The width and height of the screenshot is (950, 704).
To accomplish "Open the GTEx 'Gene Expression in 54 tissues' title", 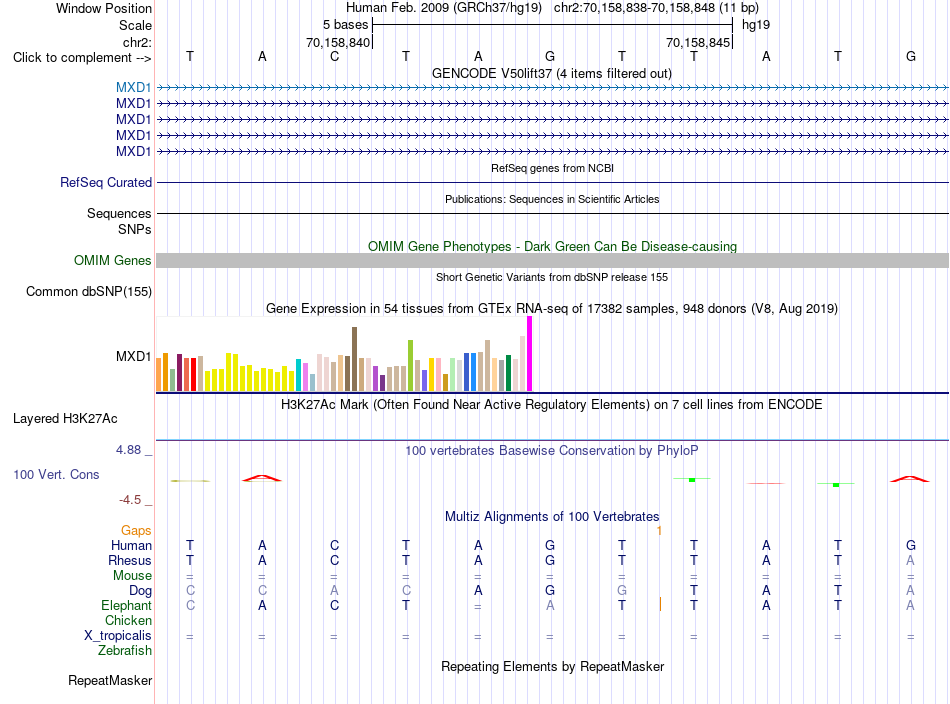I will coord(552,308).
